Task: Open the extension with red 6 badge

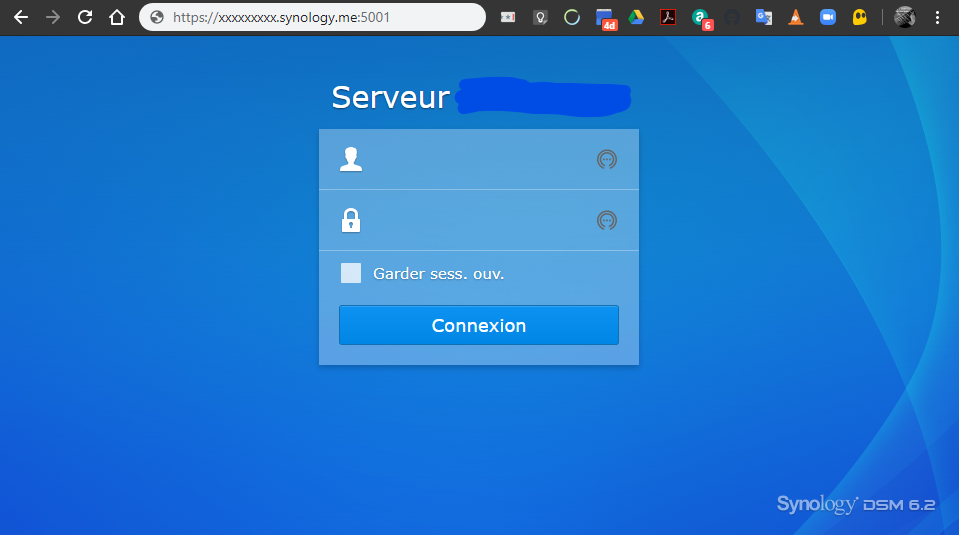Action: click(x=702, y=18)
